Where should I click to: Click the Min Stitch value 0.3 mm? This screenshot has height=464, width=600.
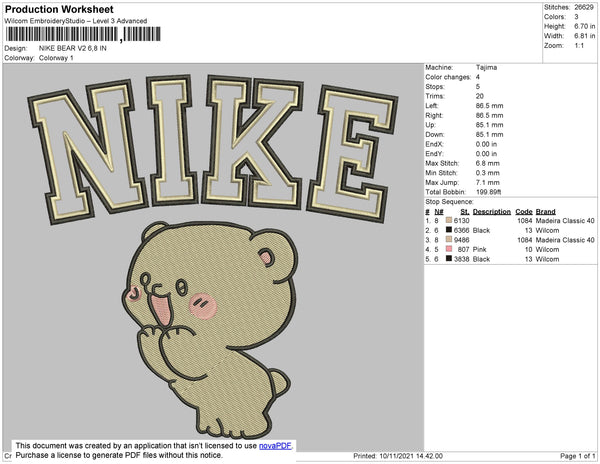488,173
